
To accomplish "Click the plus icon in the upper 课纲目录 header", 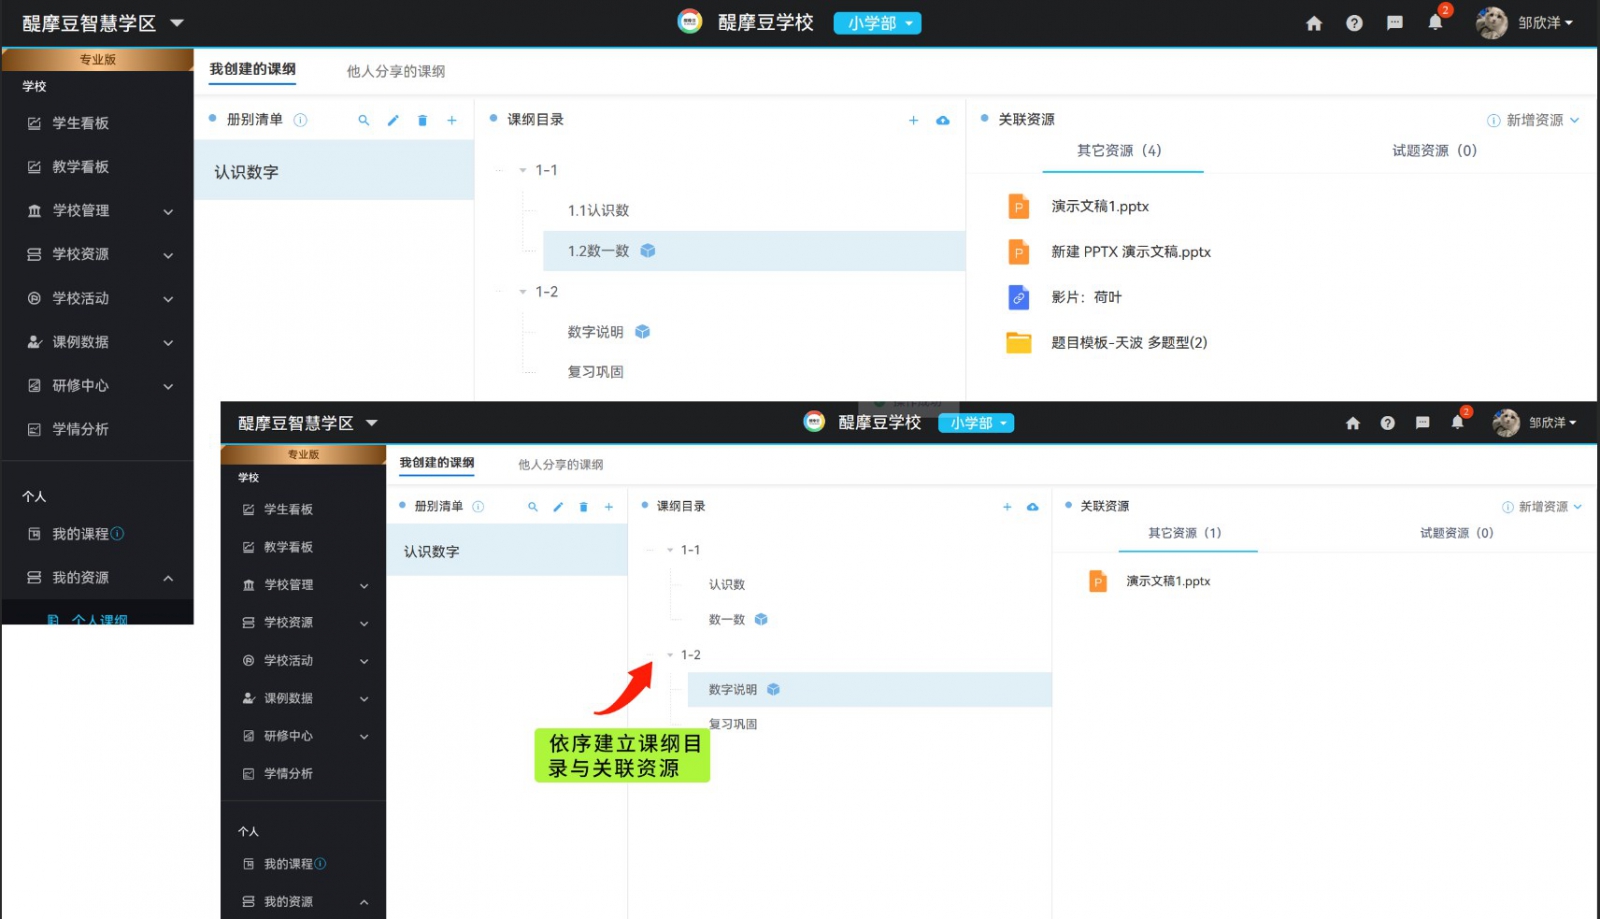I will coord(913,121).
